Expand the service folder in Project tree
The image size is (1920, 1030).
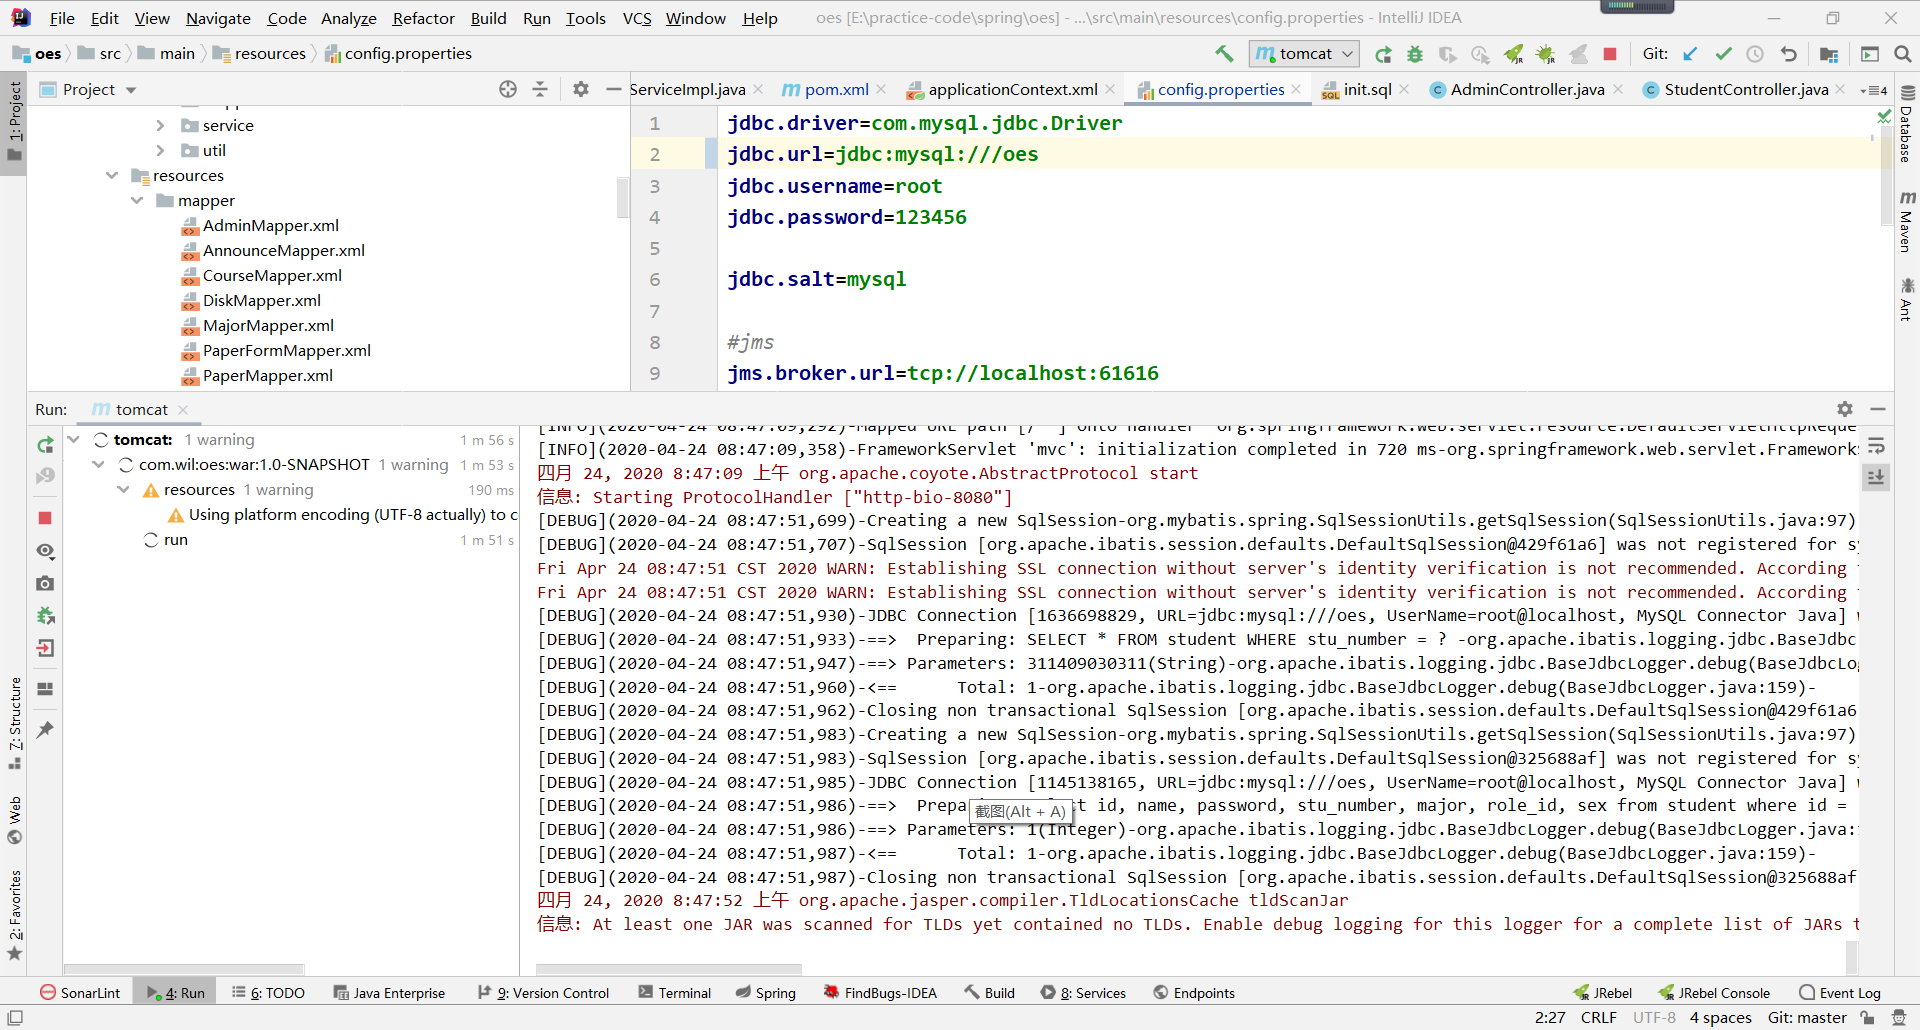(160, 125)
